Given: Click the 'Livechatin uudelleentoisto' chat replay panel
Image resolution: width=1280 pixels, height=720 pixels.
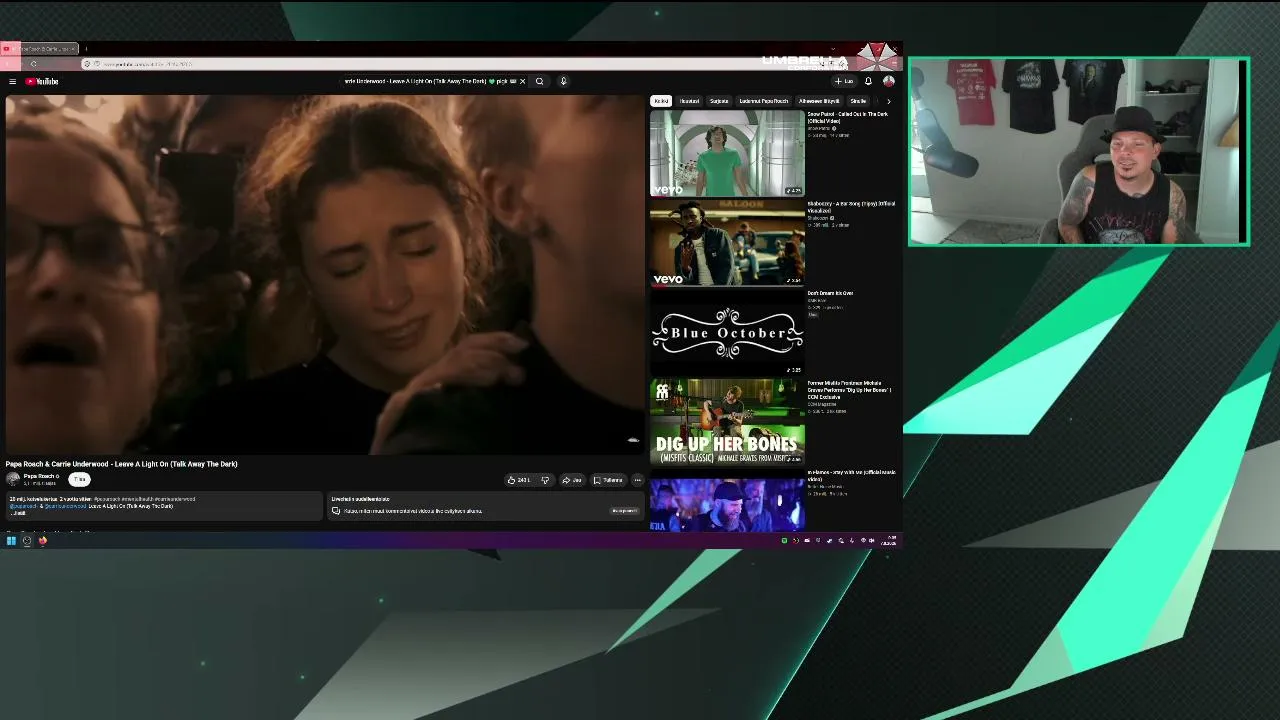Looking at the screenshot, I should (x=485, y=506).
